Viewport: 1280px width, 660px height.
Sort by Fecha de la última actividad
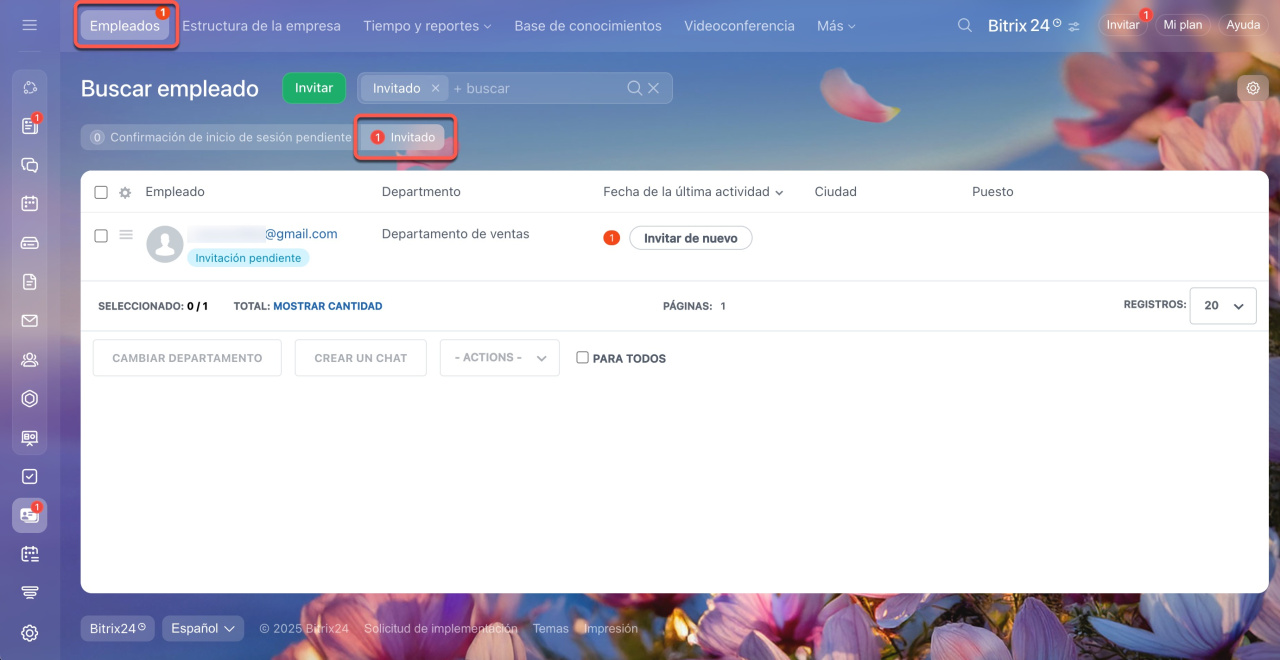click(x=693, y=192)
